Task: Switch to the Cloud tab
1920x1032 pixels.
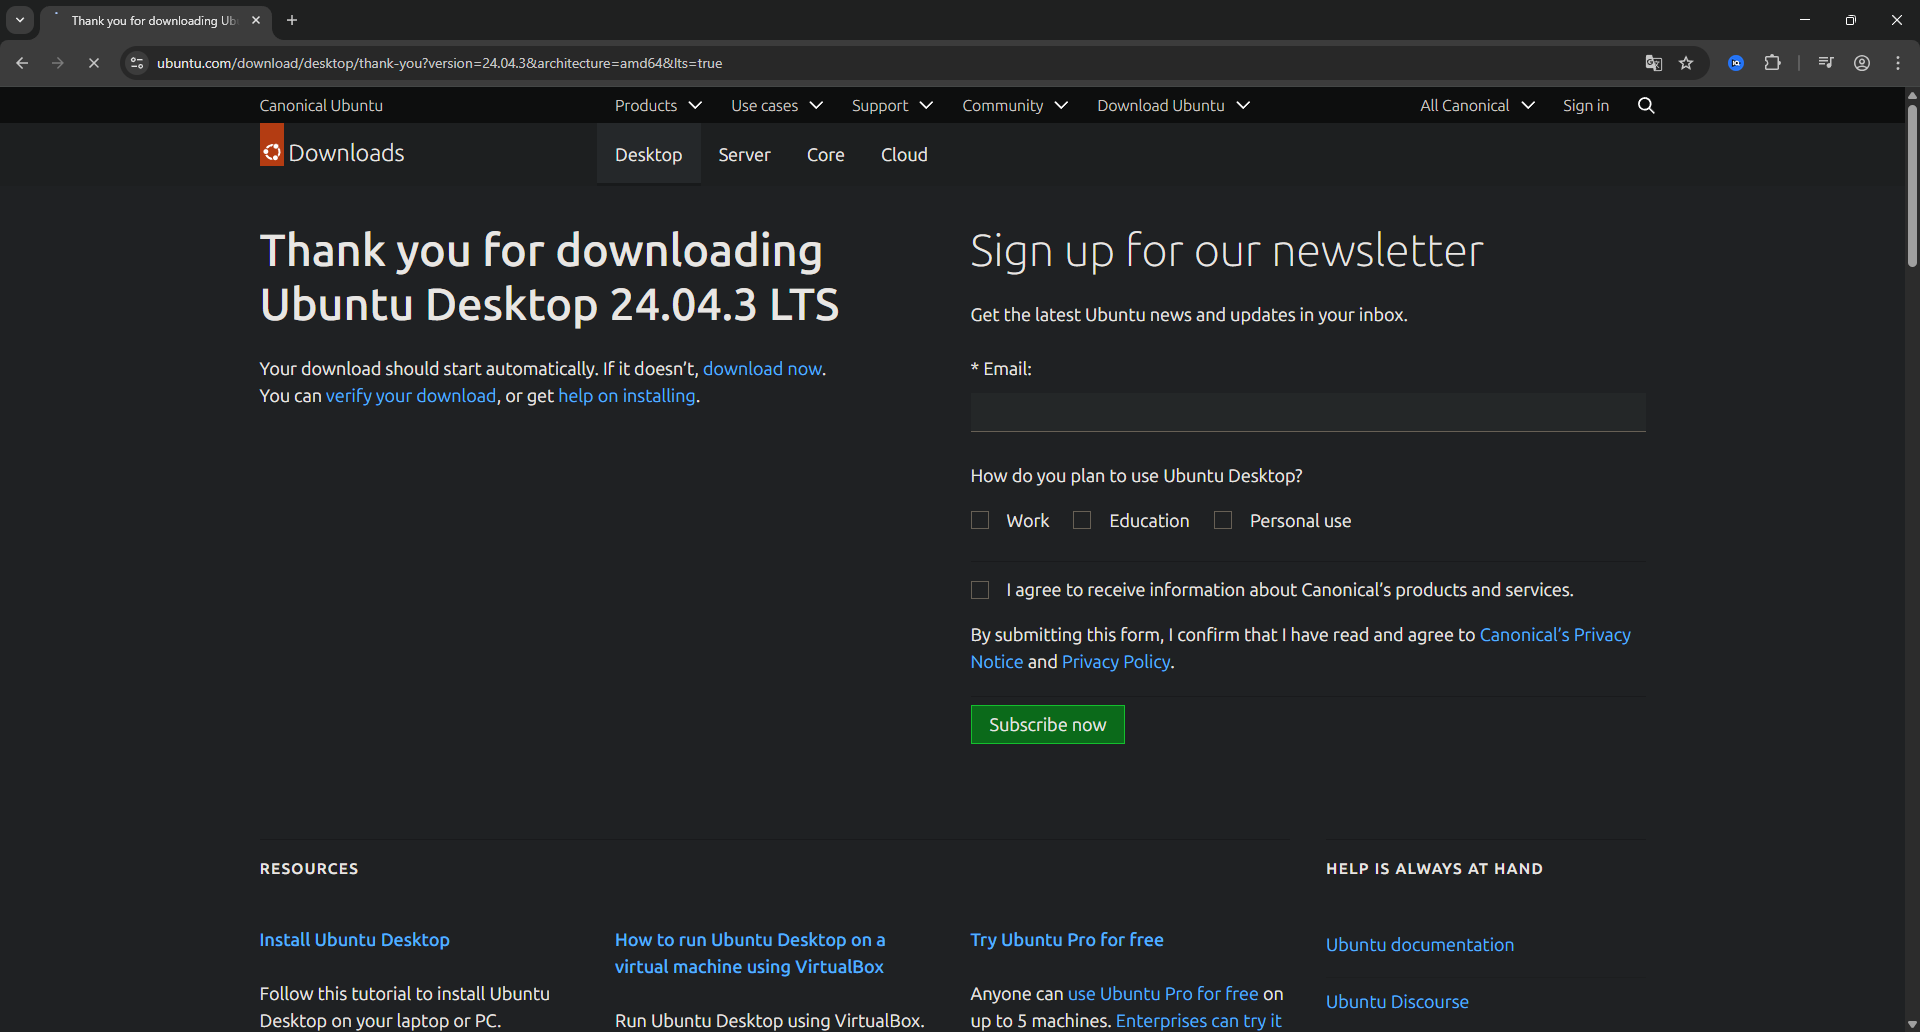Action: click(x=903, y=155)
